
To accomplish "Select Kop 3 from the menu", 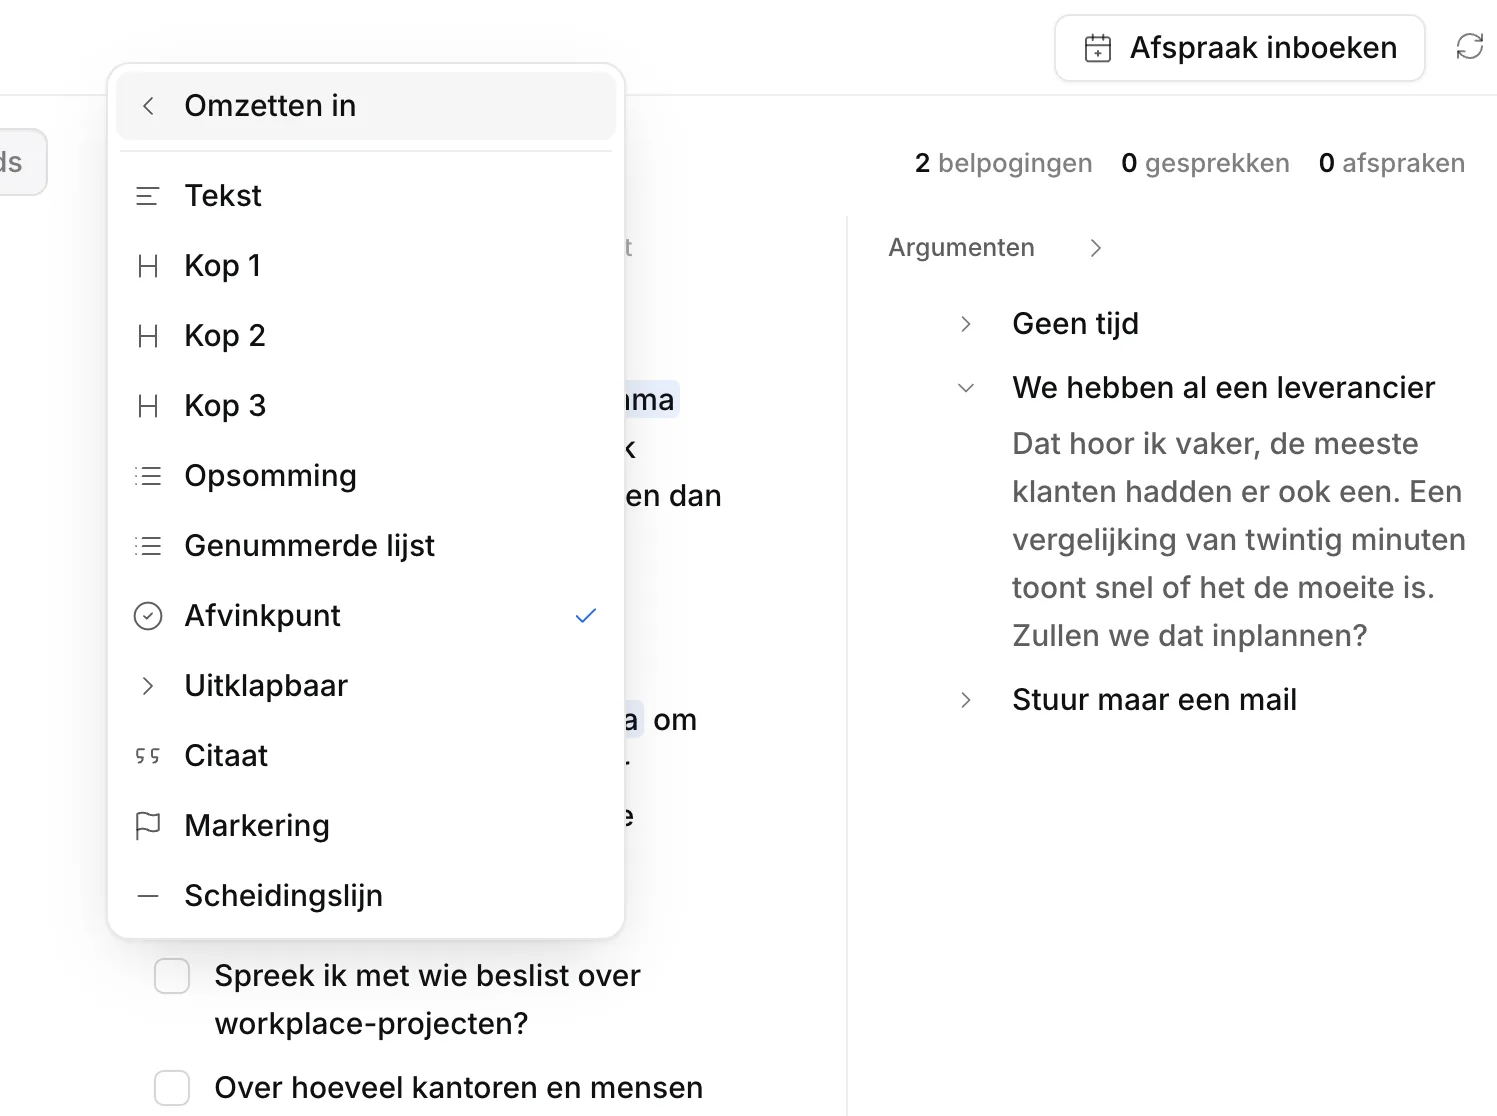I will point(366,406).
